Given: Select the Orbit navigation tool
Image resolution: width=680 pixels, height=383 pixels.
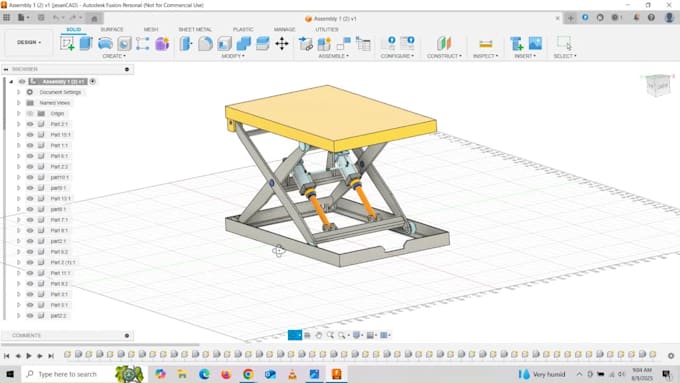Looking at the screenshot, I should pyautogui.click(x=294, y=335).
